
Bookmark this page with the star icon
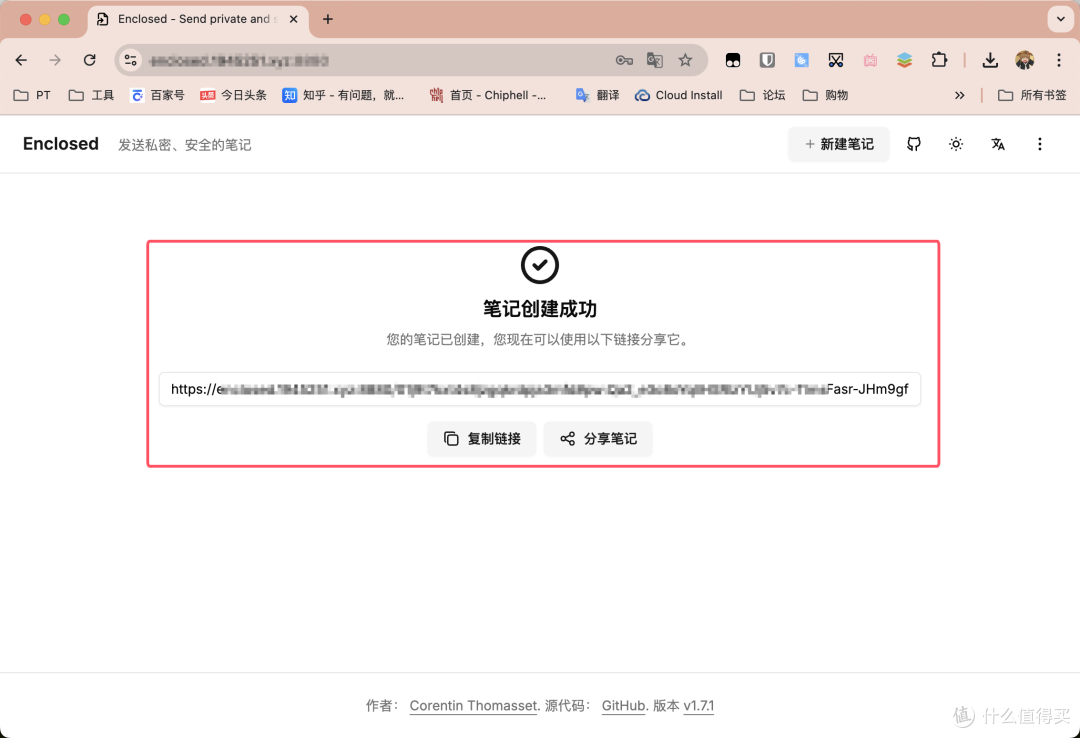tap(685, 61)
